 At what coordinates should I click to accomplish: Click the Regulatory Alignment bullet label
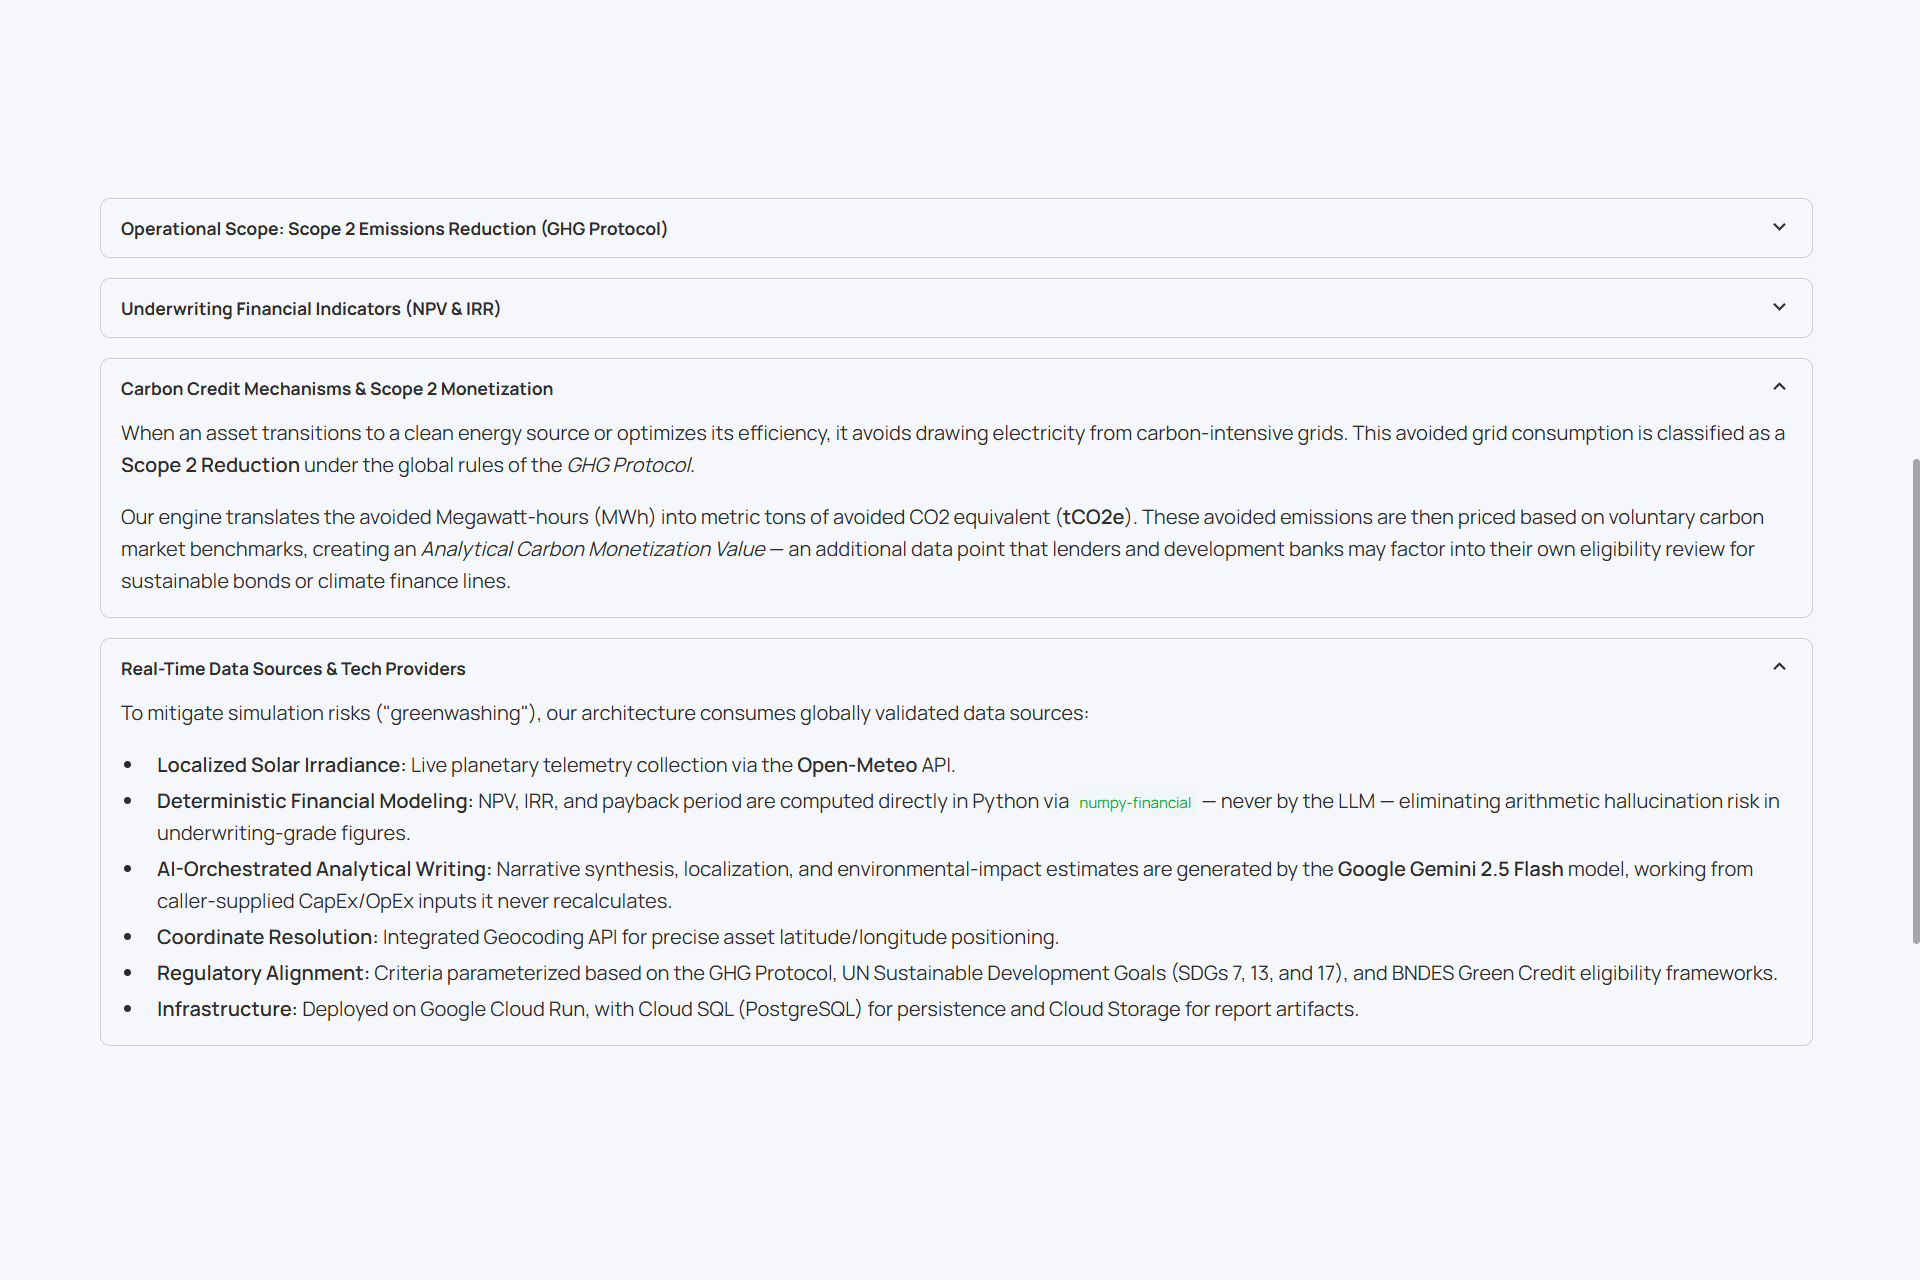(x=263, y=973)
